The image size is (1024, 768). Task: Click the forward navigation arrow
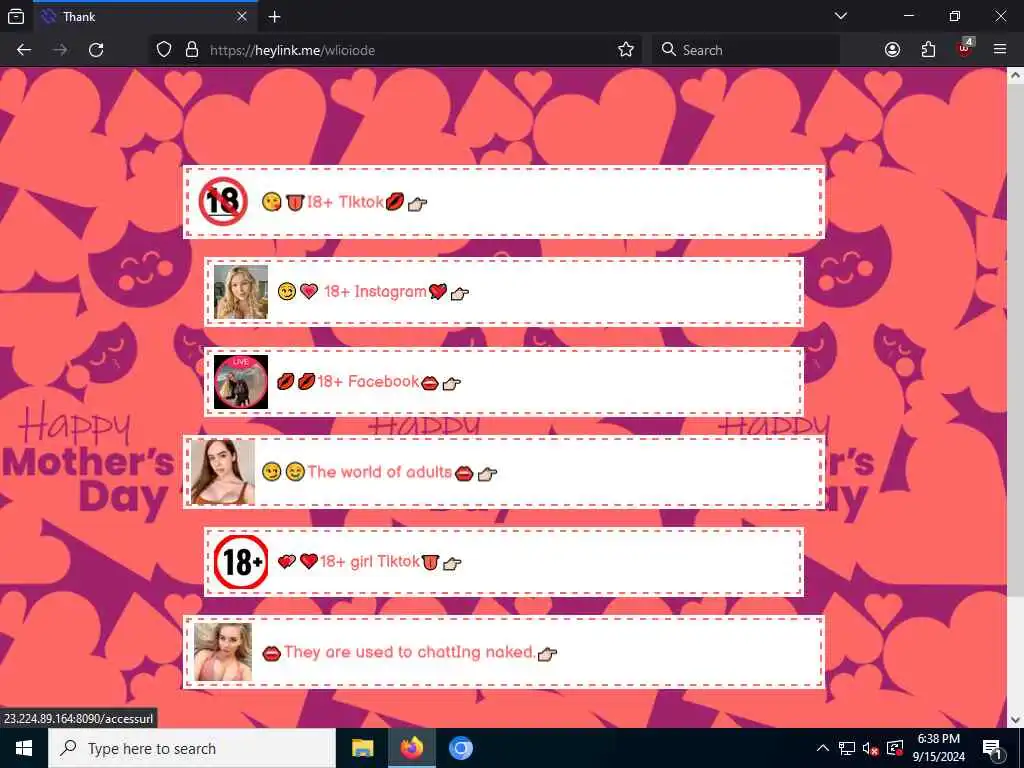point(60,50)
